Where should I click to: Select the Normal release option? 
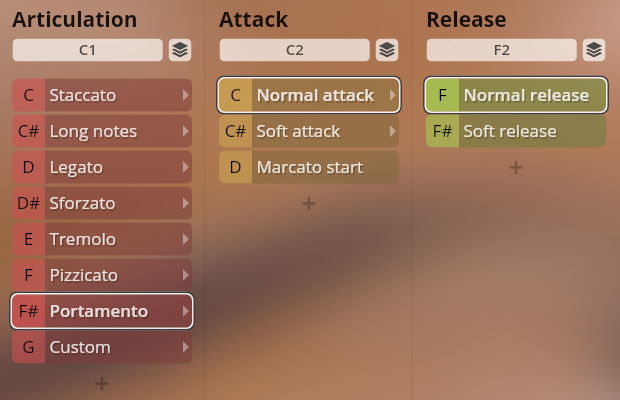point(525,95)
